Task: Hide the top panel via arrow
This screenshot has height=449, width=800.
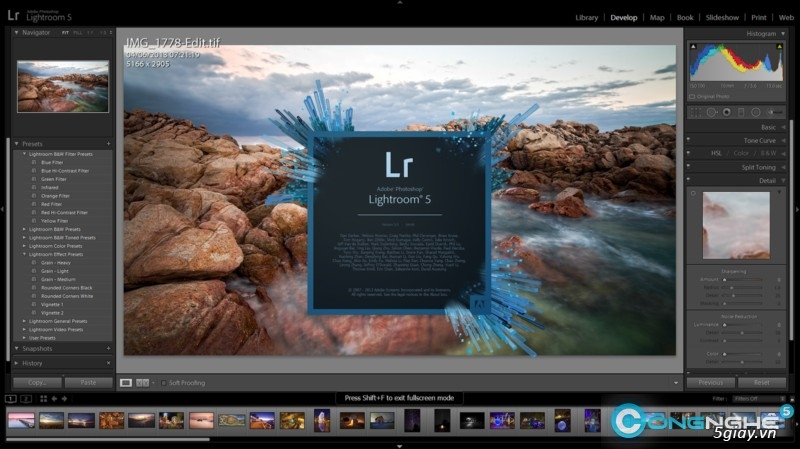Action: point(399,3)
